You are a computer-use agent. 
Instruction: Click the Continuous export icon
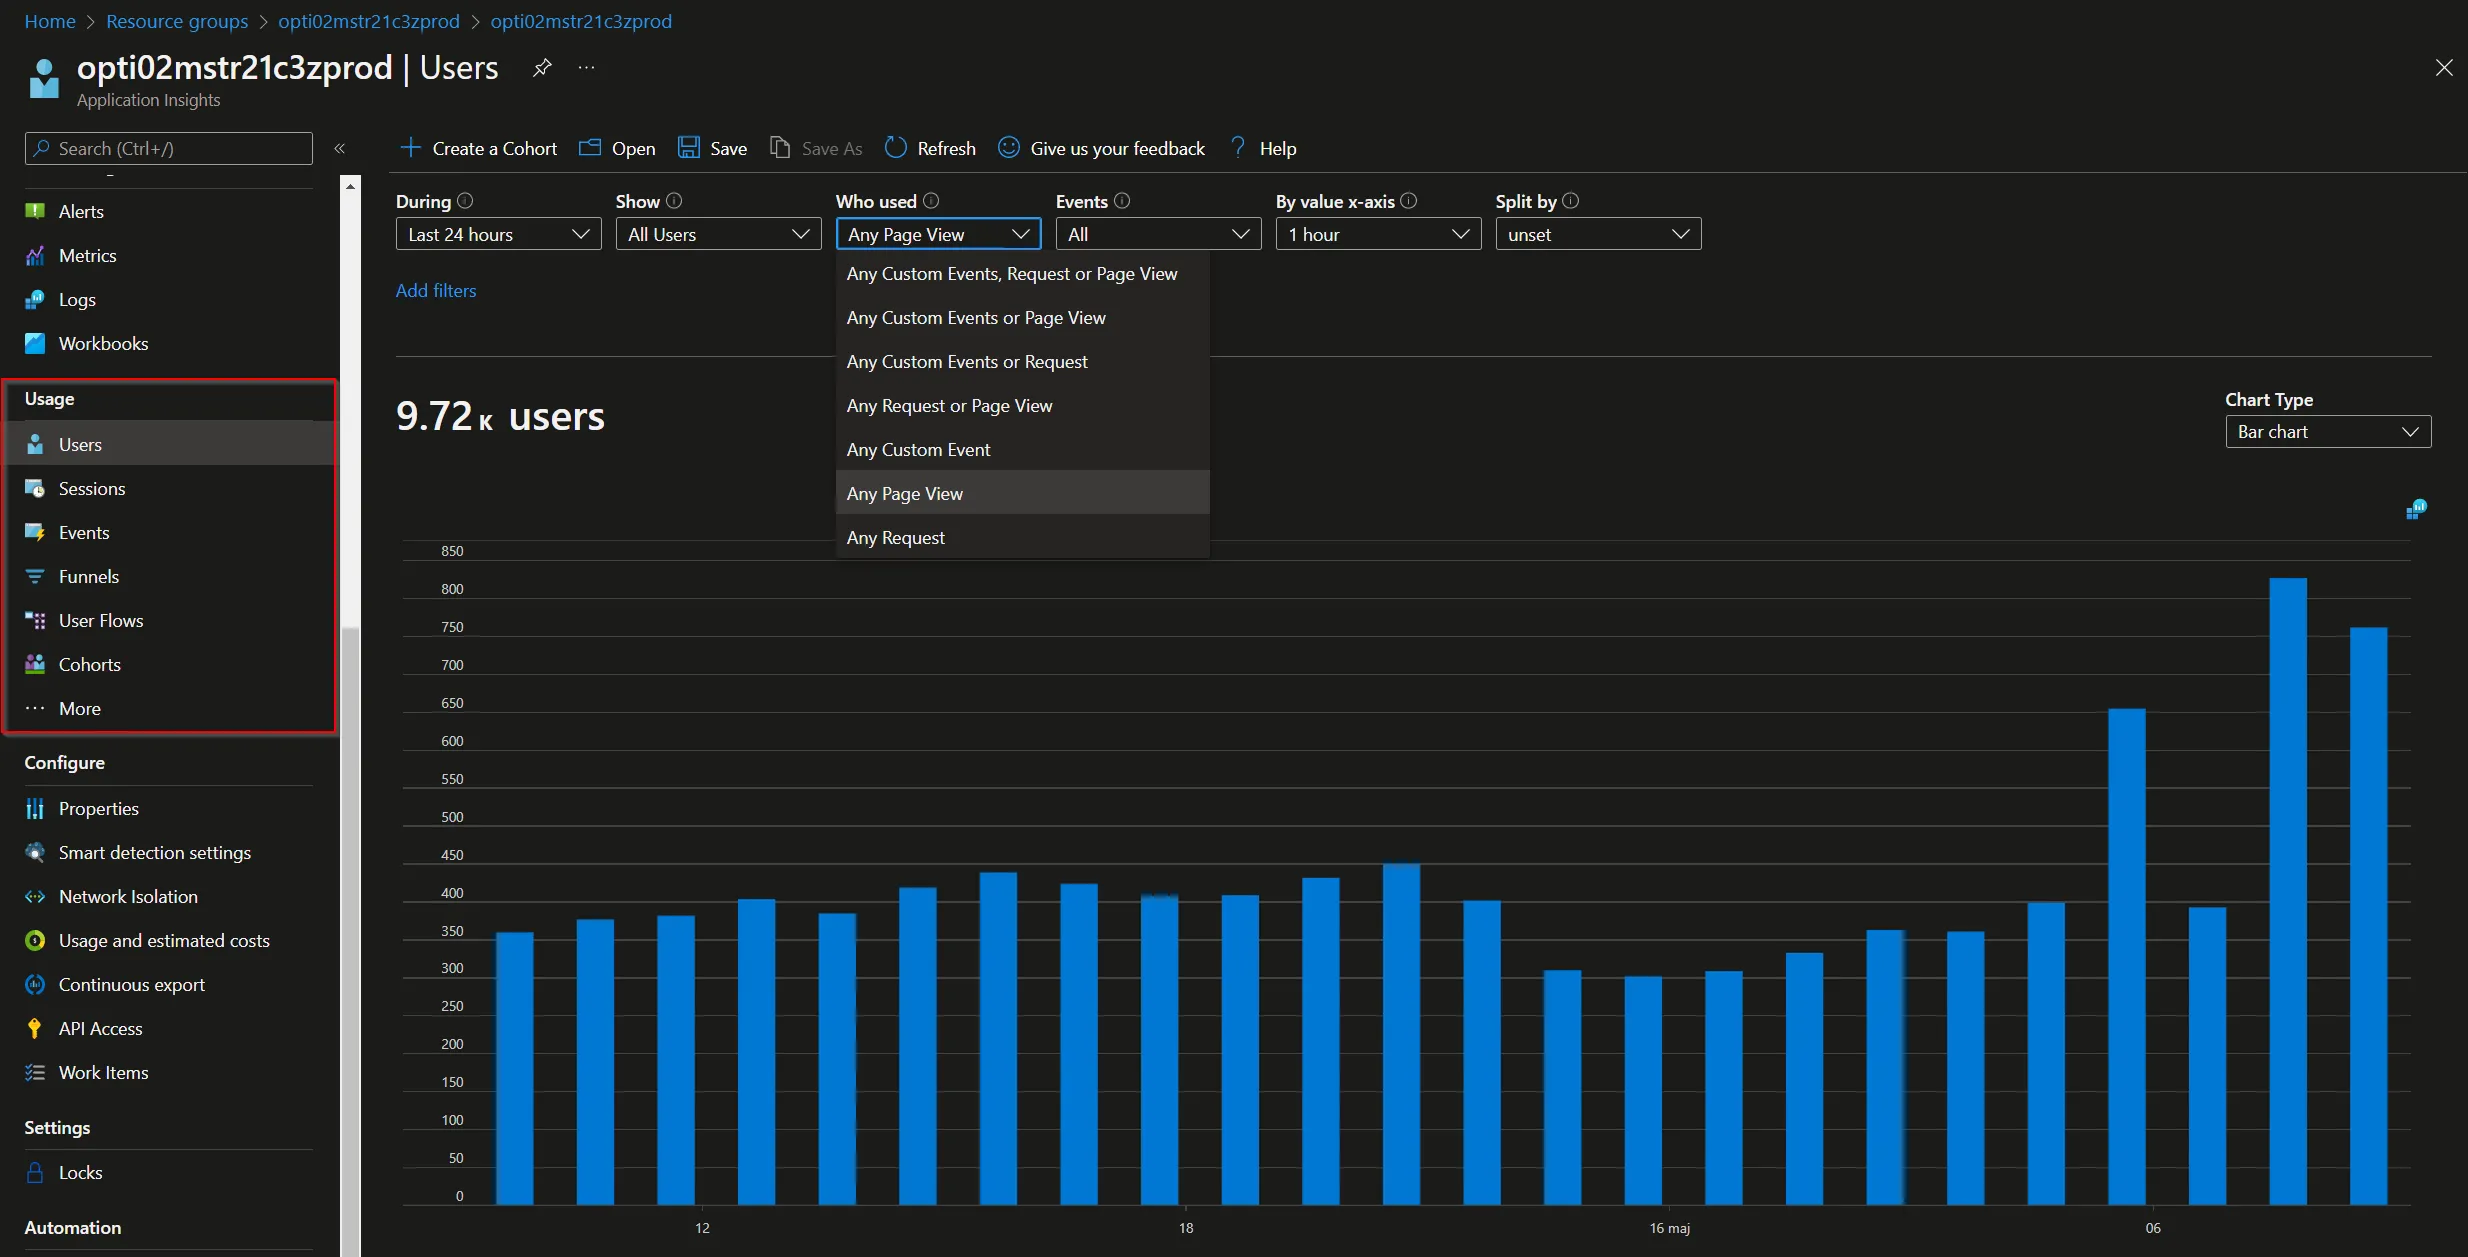pyautogui.click(x=35, y=984)
